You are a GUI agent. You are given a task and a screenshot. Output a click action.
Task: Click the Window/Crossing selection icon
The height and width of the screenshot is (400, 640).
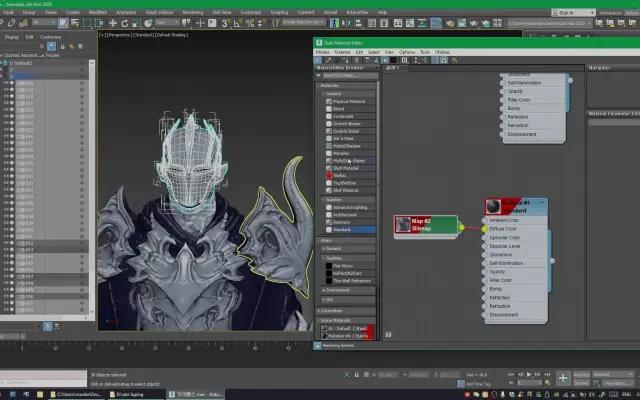[x=99, y=23]
